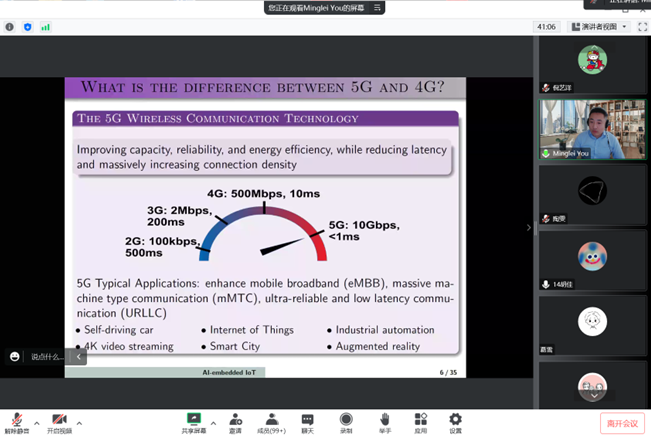Click the meeting info icon at top-left

[10, 27]
